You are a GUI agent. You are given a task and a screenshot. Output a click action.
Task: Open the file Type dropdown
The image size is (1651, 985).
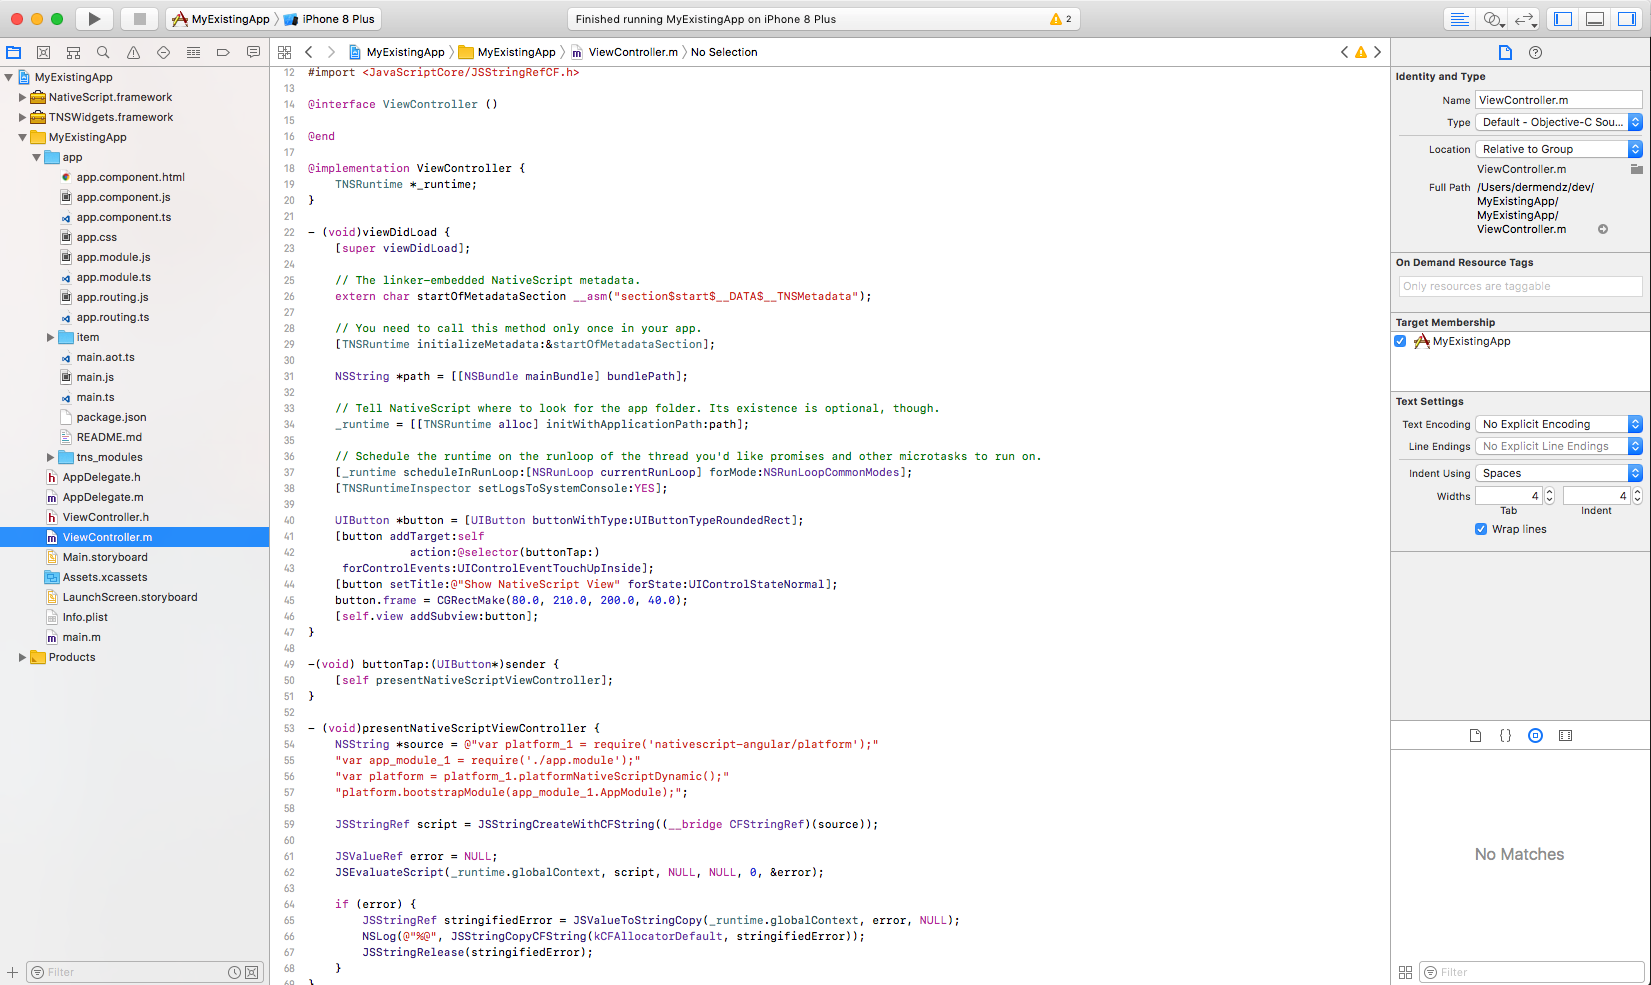coord(1559,122)
